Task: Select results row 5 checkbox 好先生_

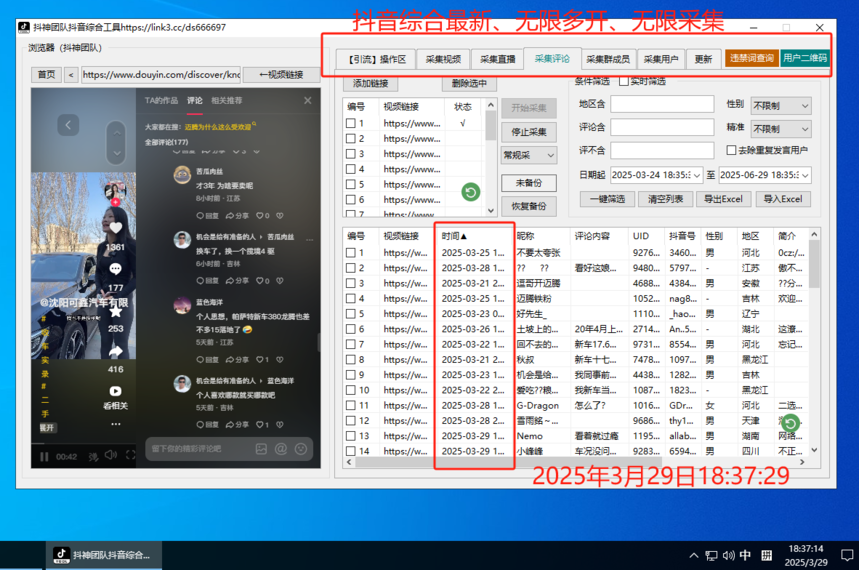Action: tap(351, 314)
